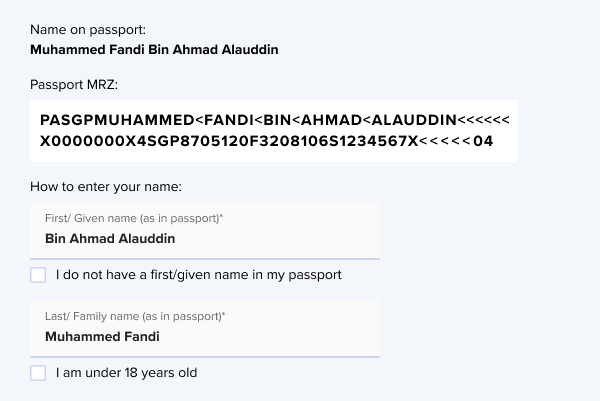Viewport: 600px width, 401px height.
Task: Check the under 18 years old box
Action: pos(38,373)
